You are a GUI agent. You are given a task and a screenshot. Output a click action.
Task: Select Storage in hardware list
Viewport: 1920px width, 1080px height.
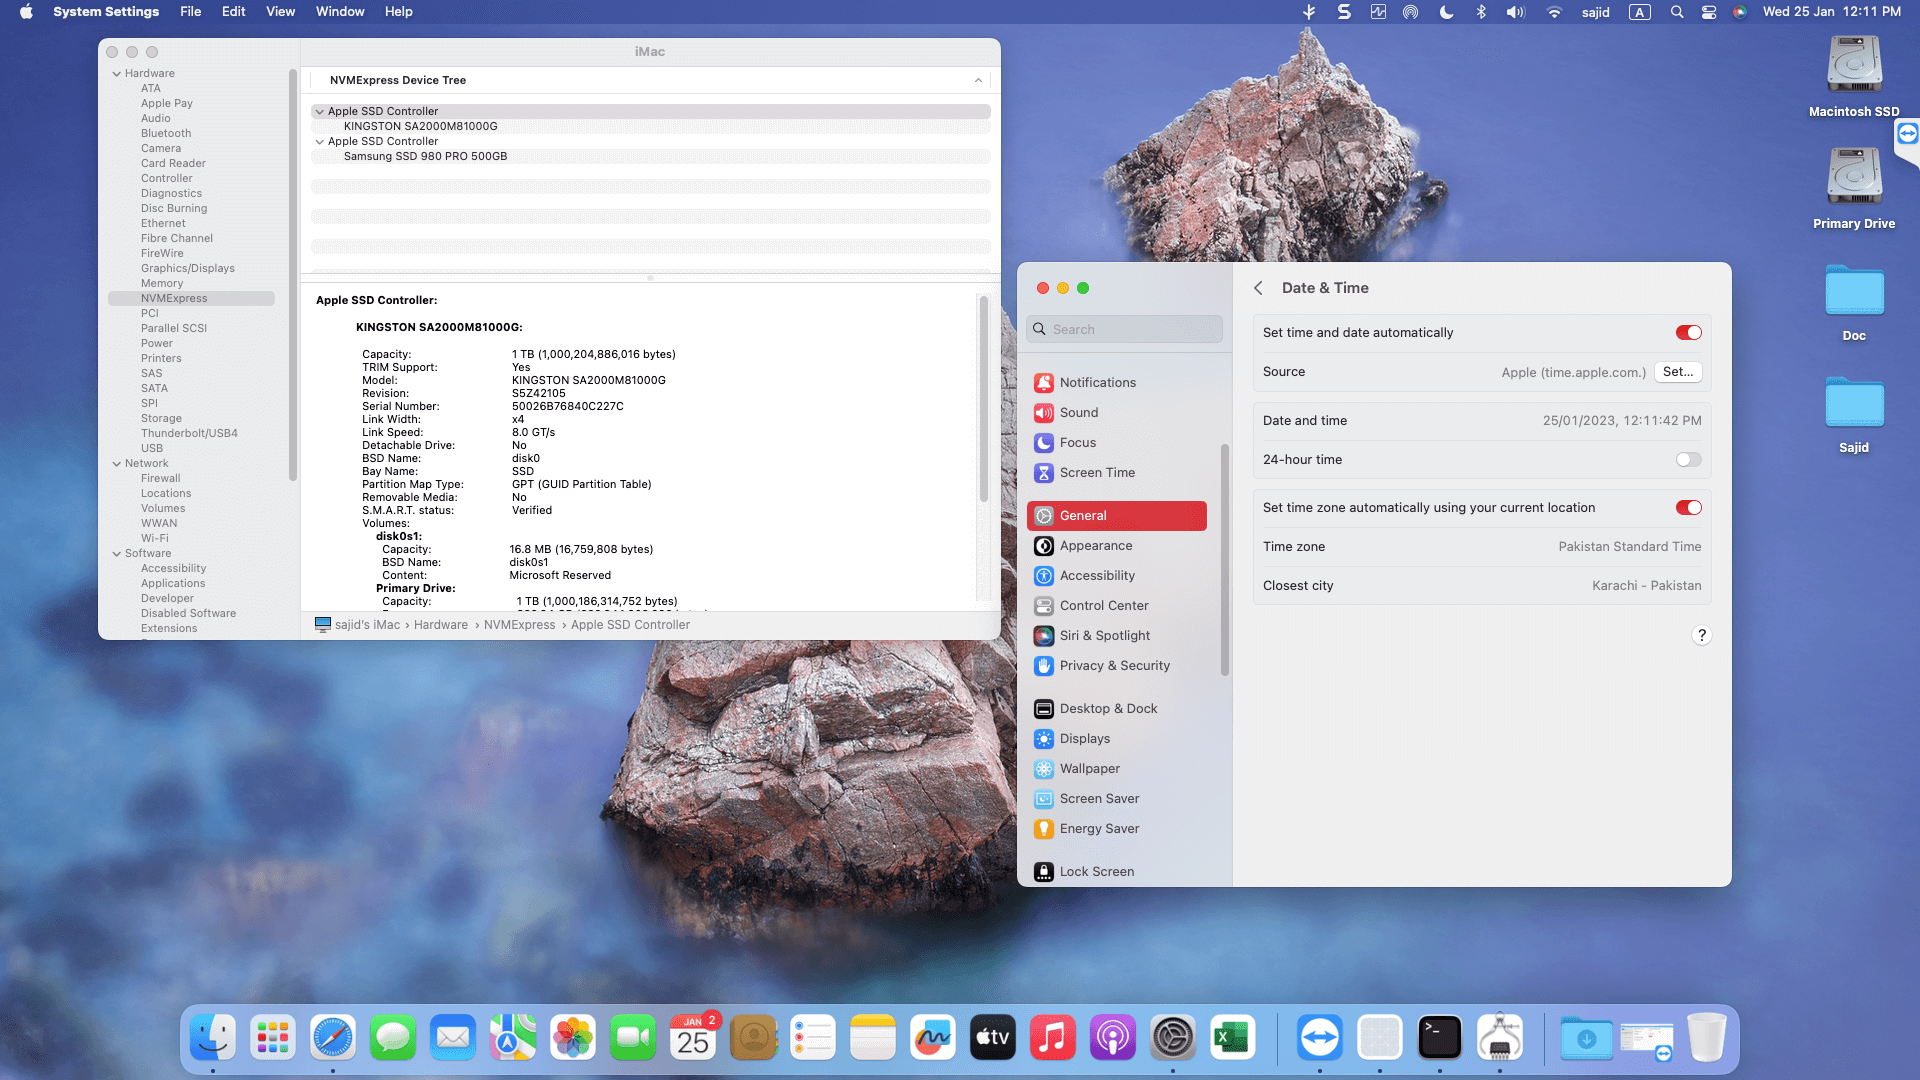(x=161, y=418)
